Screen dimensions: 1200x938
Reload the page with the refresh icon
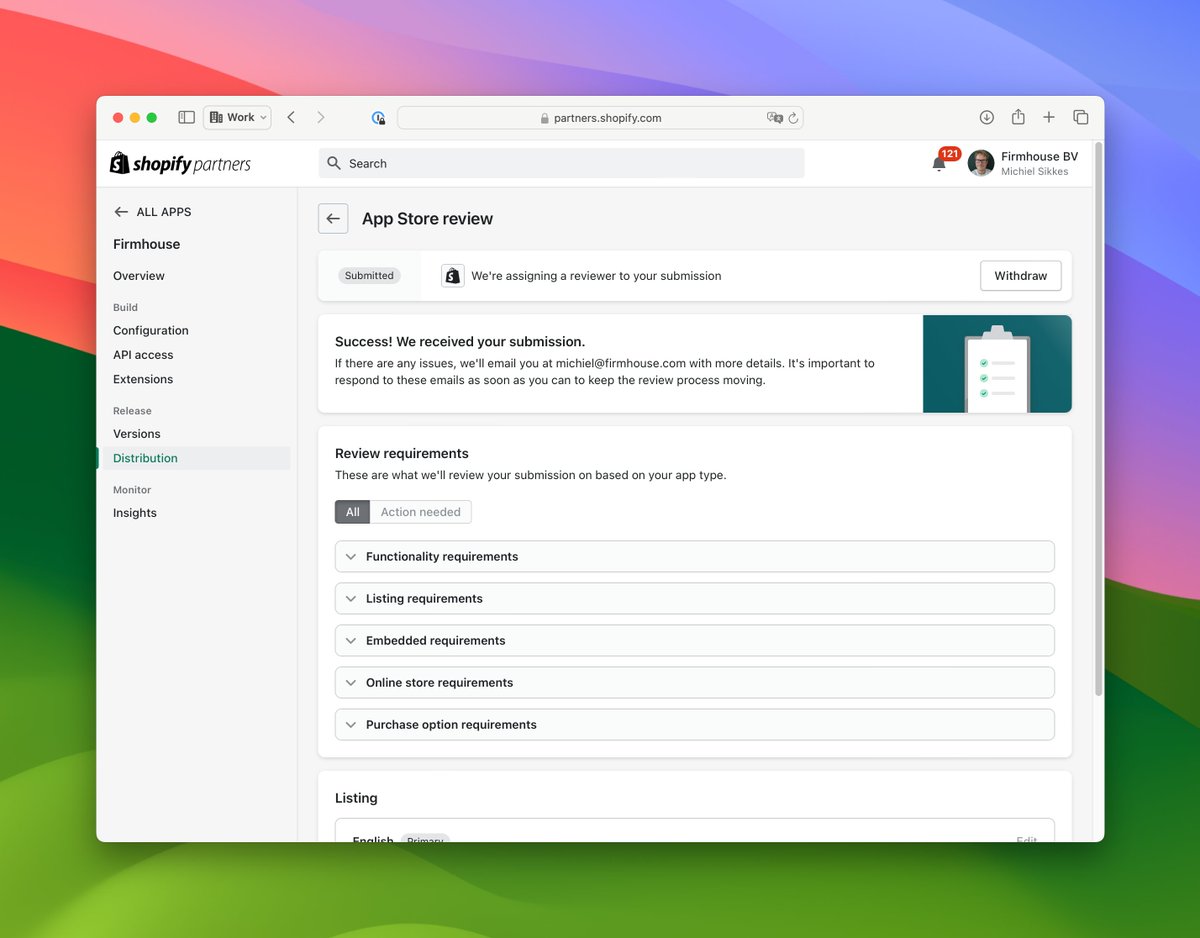point(793,118)
